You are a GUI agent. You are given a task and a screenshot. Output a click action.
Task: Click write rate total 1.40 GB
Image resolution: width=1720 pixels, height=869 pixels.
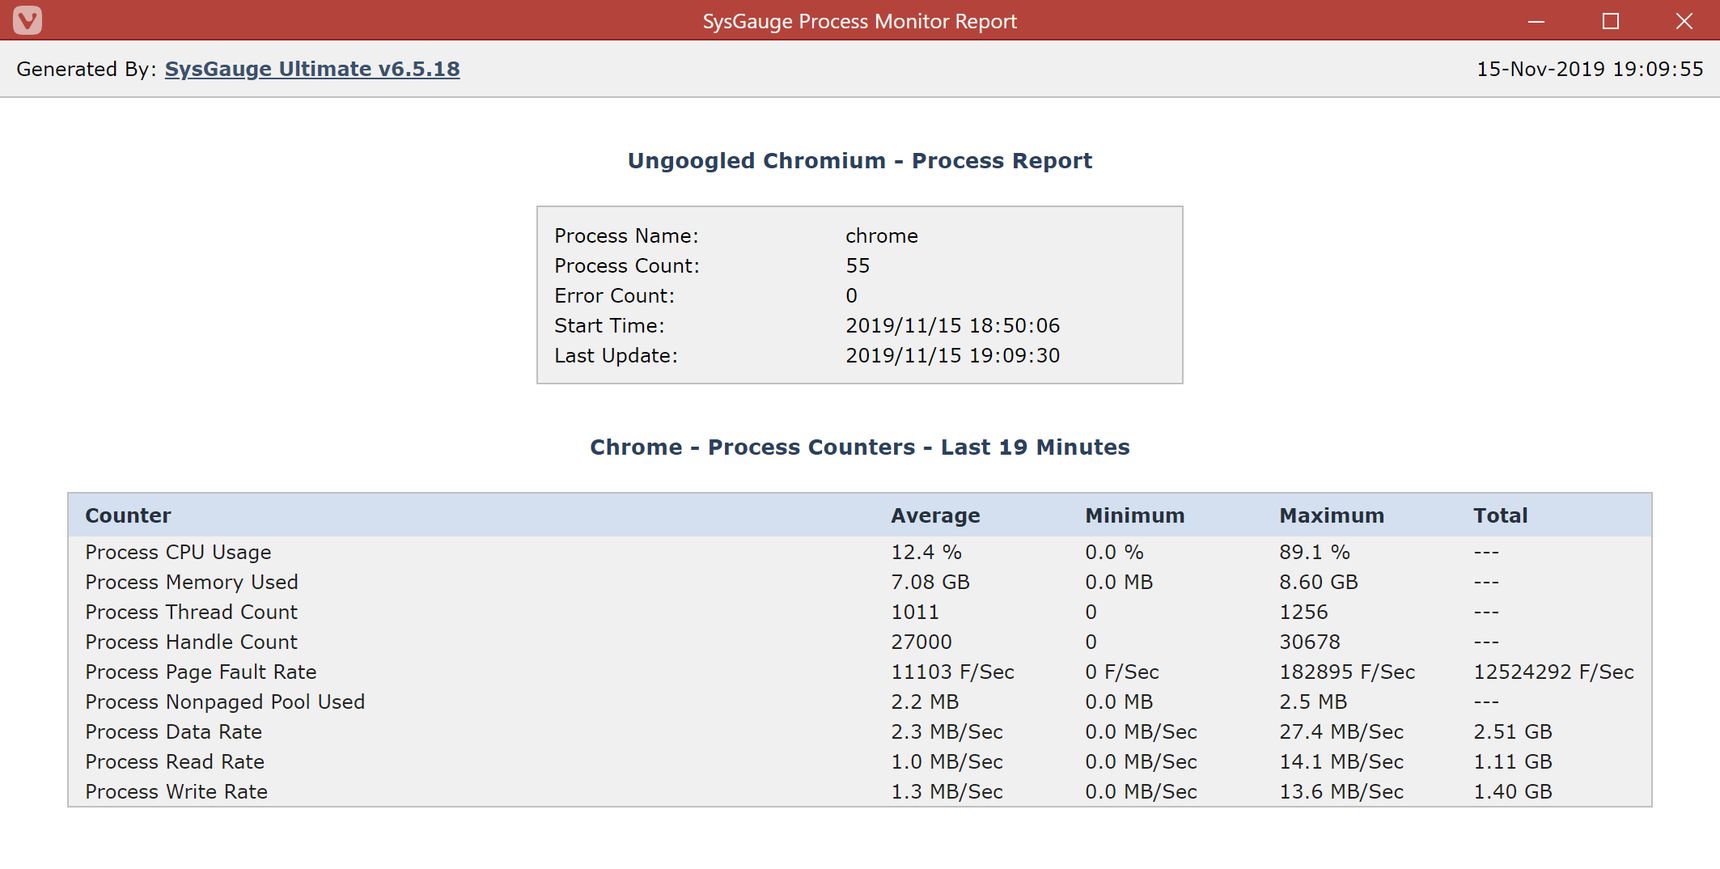[1512, 792]
